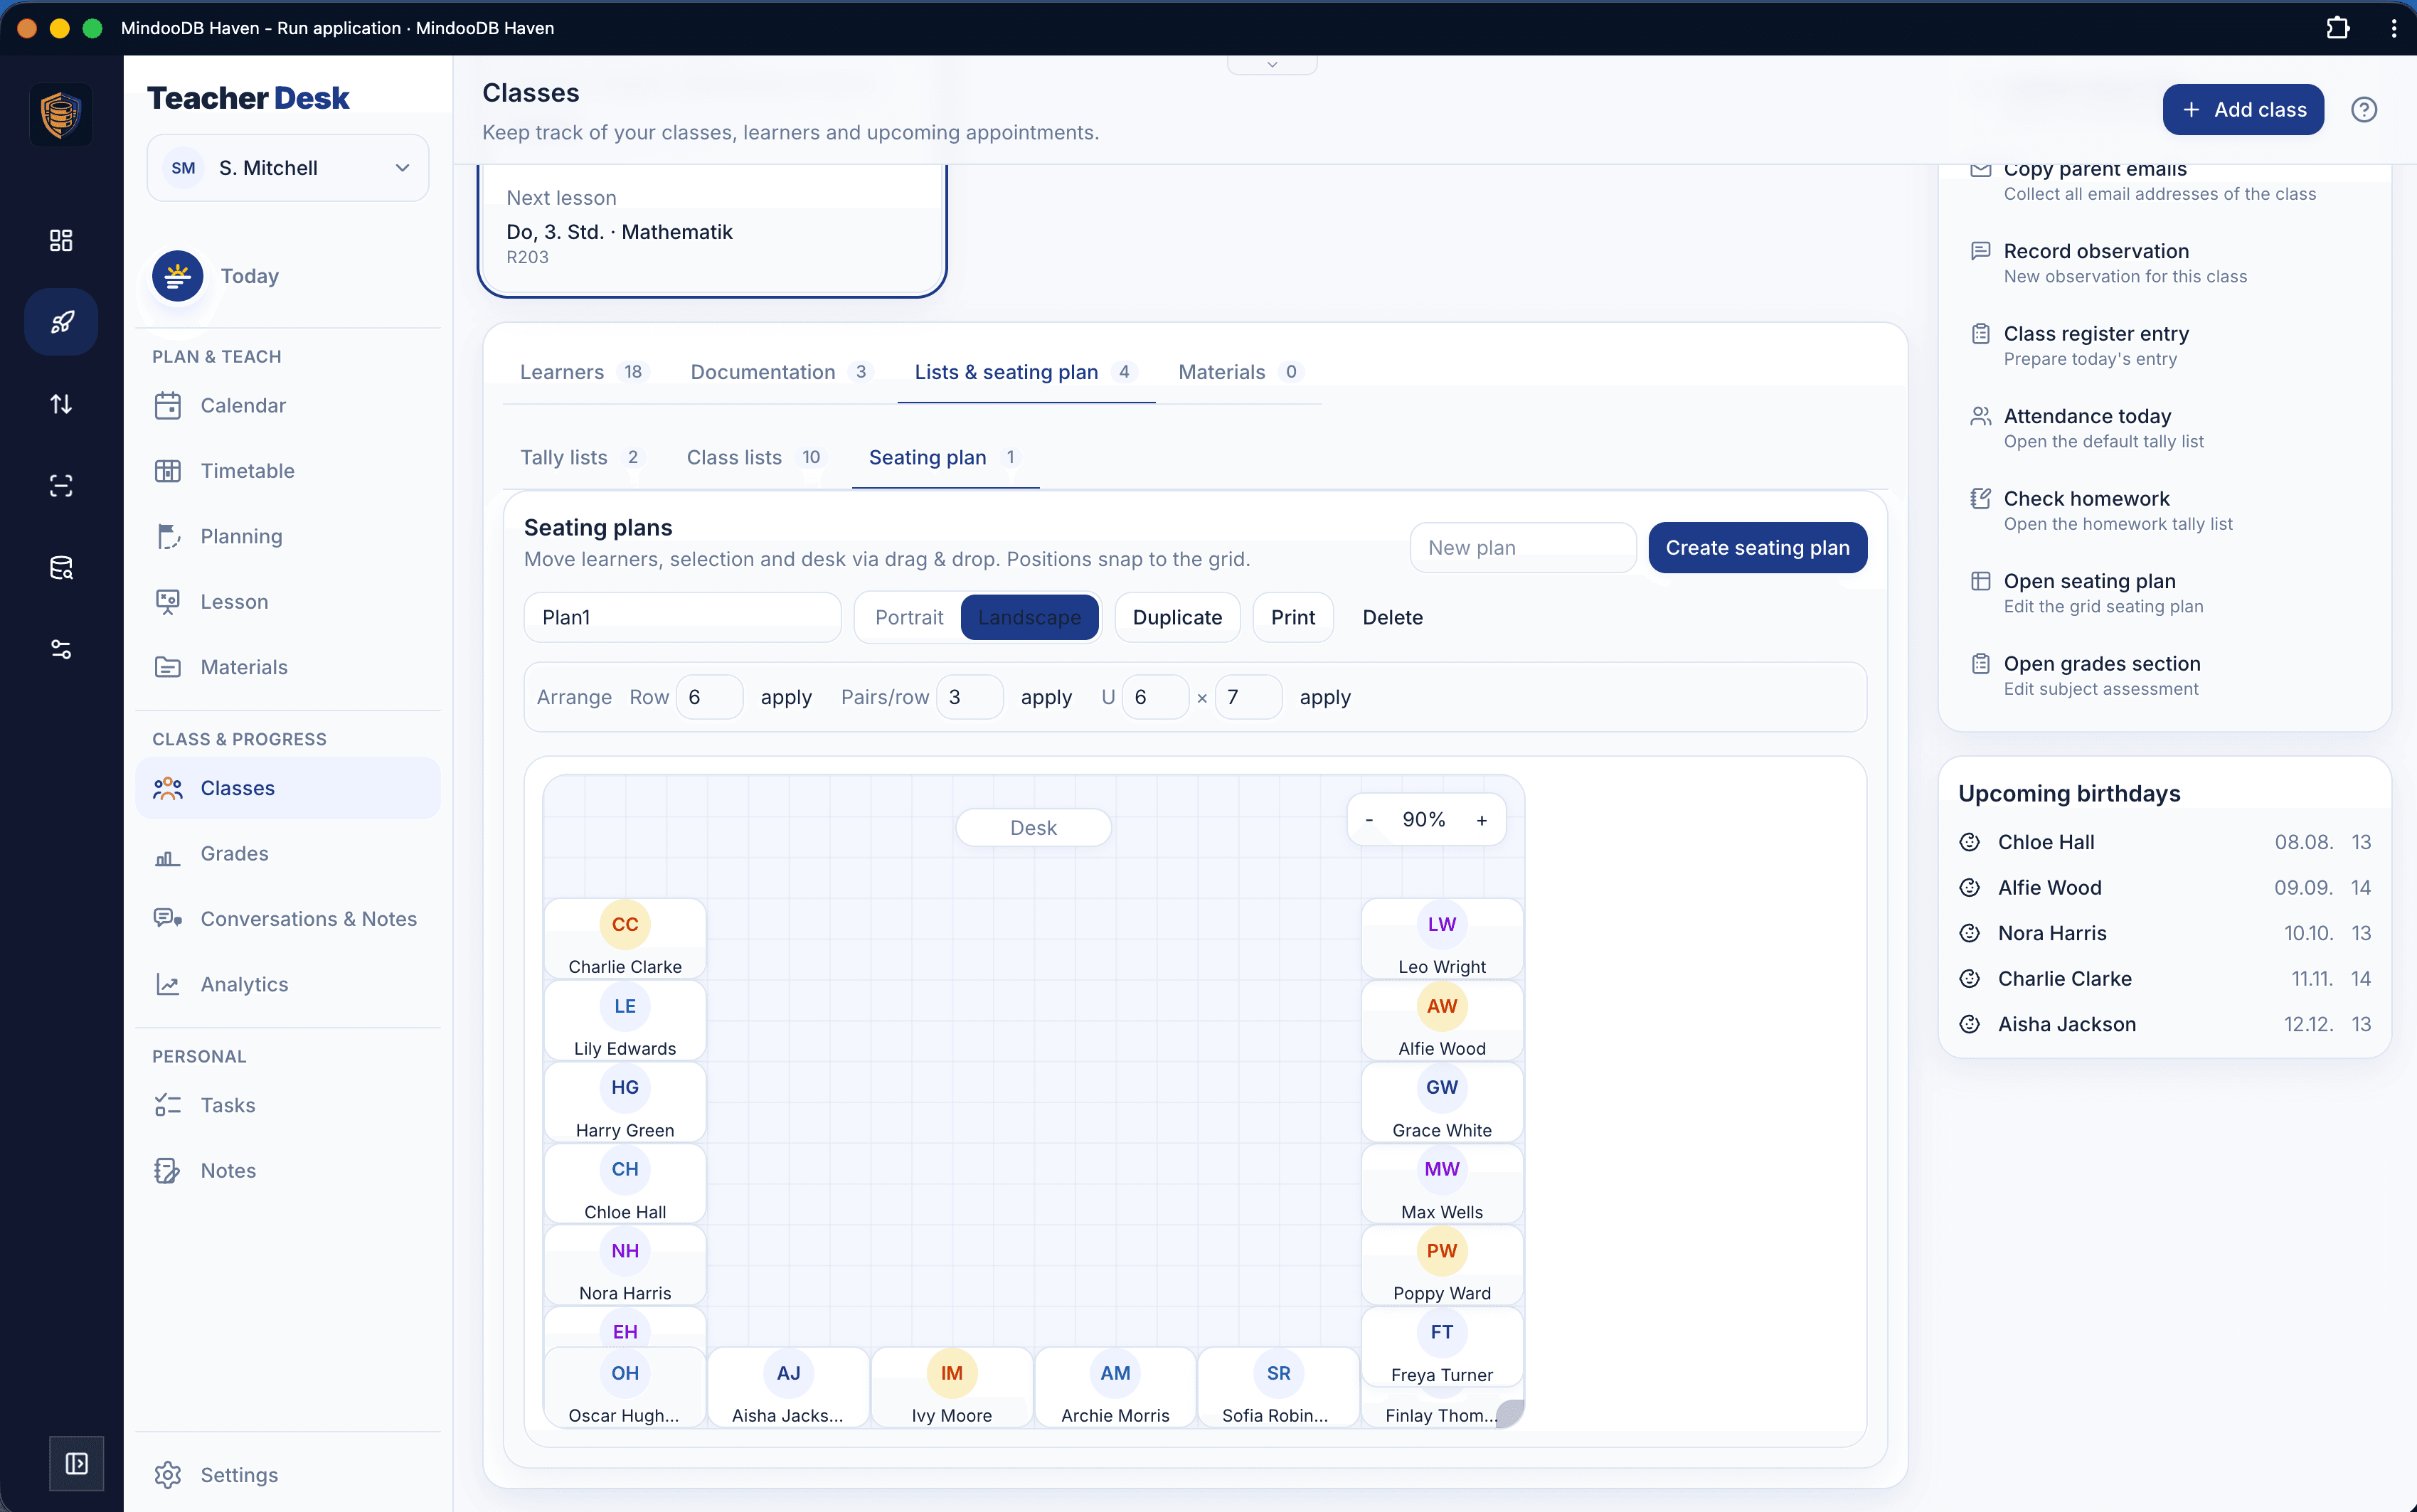This screenshot has width=2417, height=1512.
Task: Open Settings gear in sidebar
Action: (168, 1475)
